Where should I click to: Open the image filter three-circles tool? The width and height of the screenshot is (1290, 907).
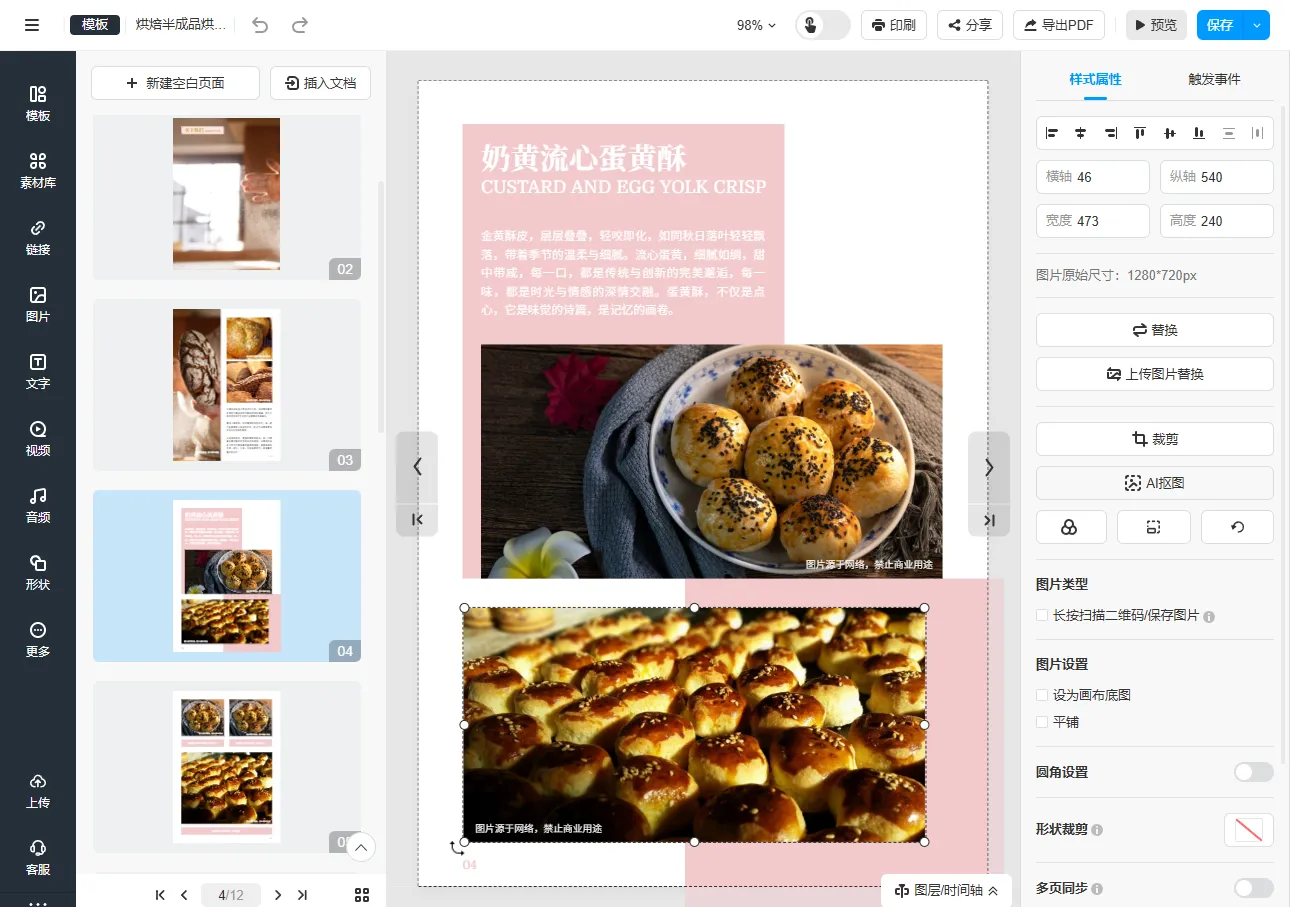(x=1070, y=527)
